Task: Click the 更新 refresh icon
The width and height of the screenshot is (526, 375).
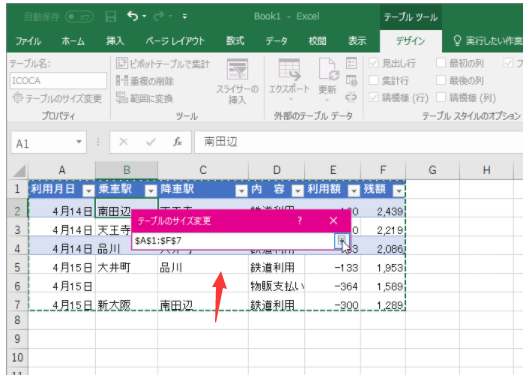Action: 329,70
